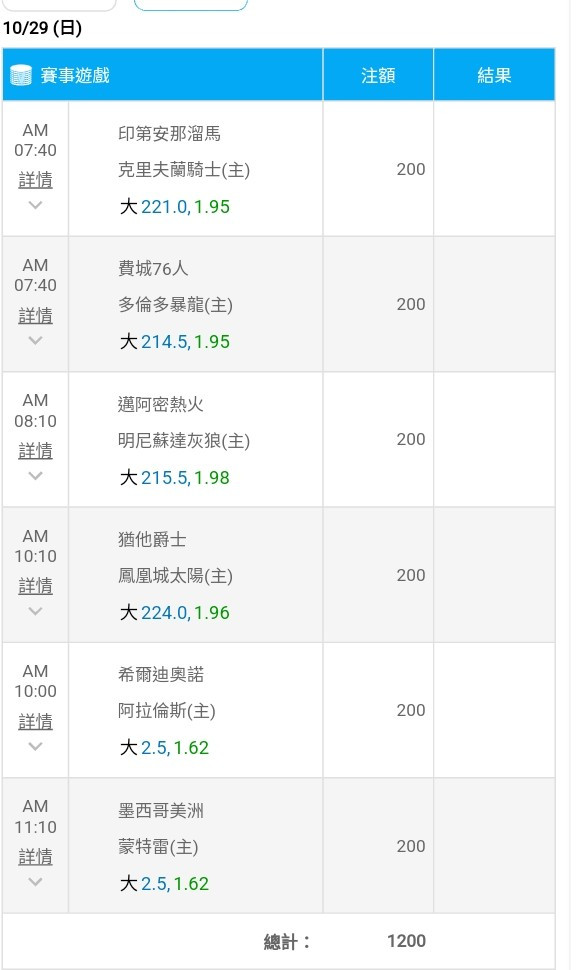Click the outlined button above the date
Screen dimensions: 586x970
click(191, 5)
